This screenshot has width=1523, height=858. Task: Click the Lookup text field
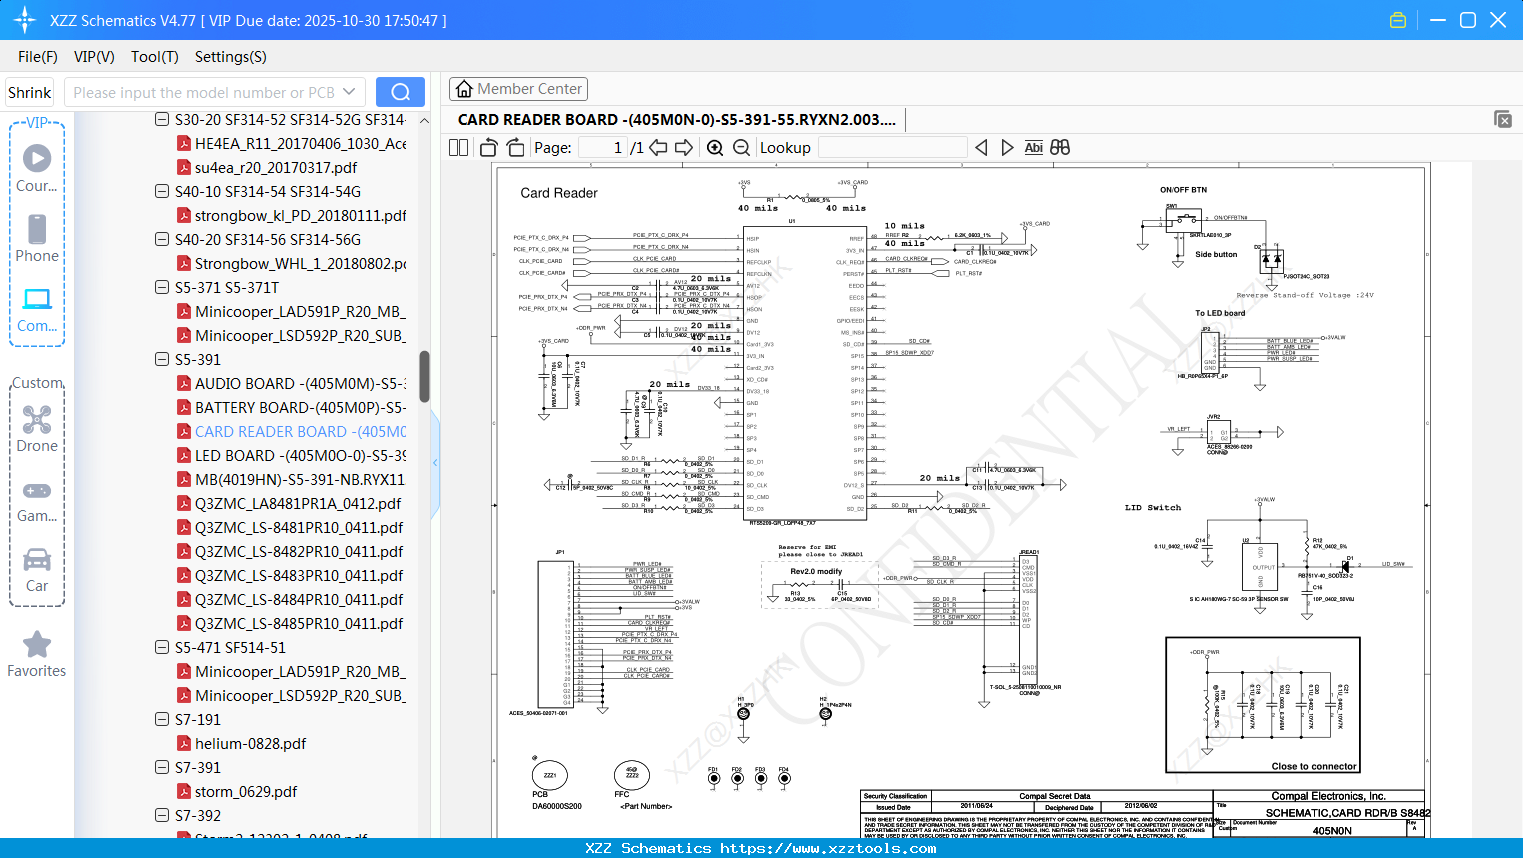(893, 148)
